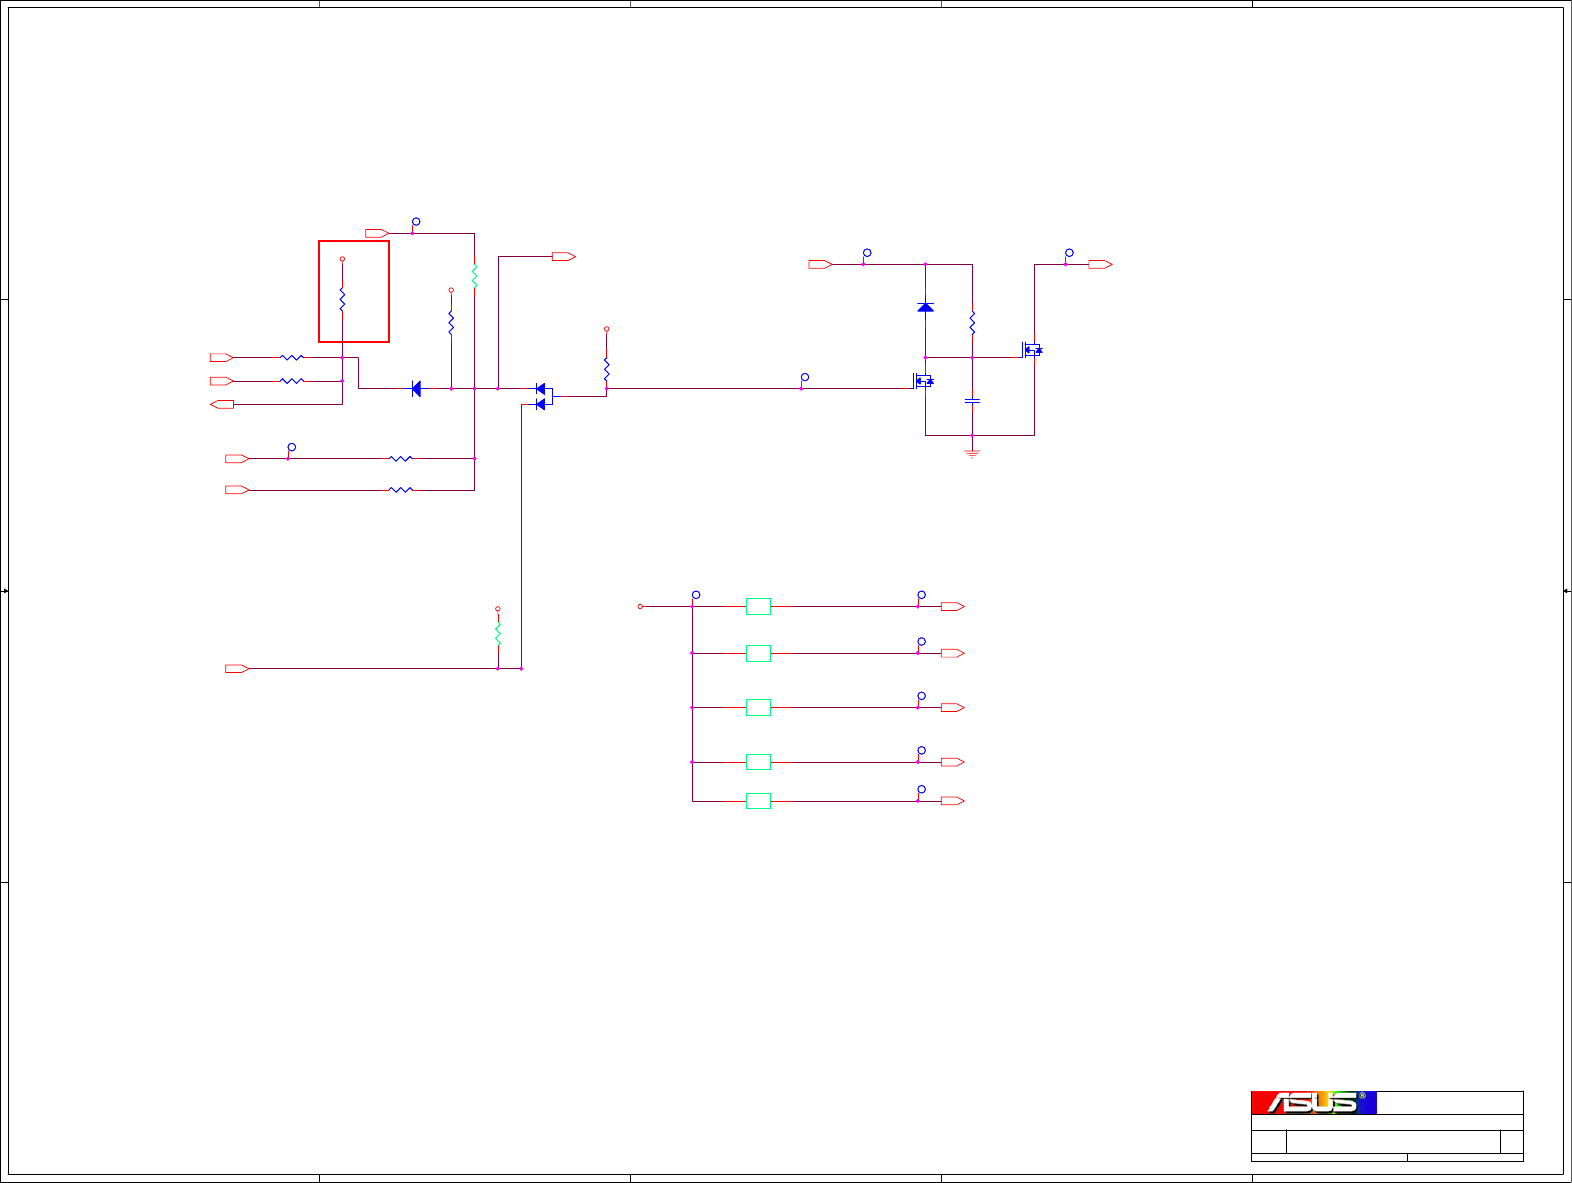Click the only left-pointing port connector
This screenshot has height=1183, width=1572.
point(222,404)
